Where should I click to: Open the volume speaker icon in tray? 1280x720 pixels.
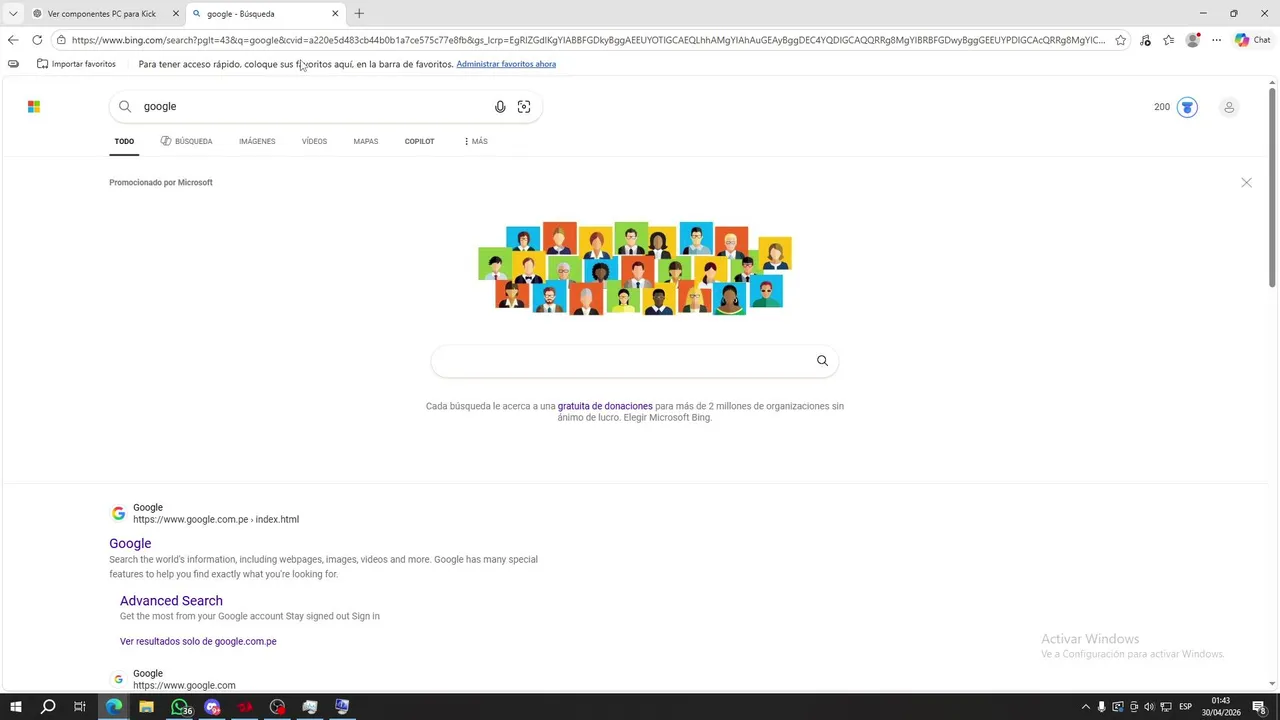click(1149, 707)
